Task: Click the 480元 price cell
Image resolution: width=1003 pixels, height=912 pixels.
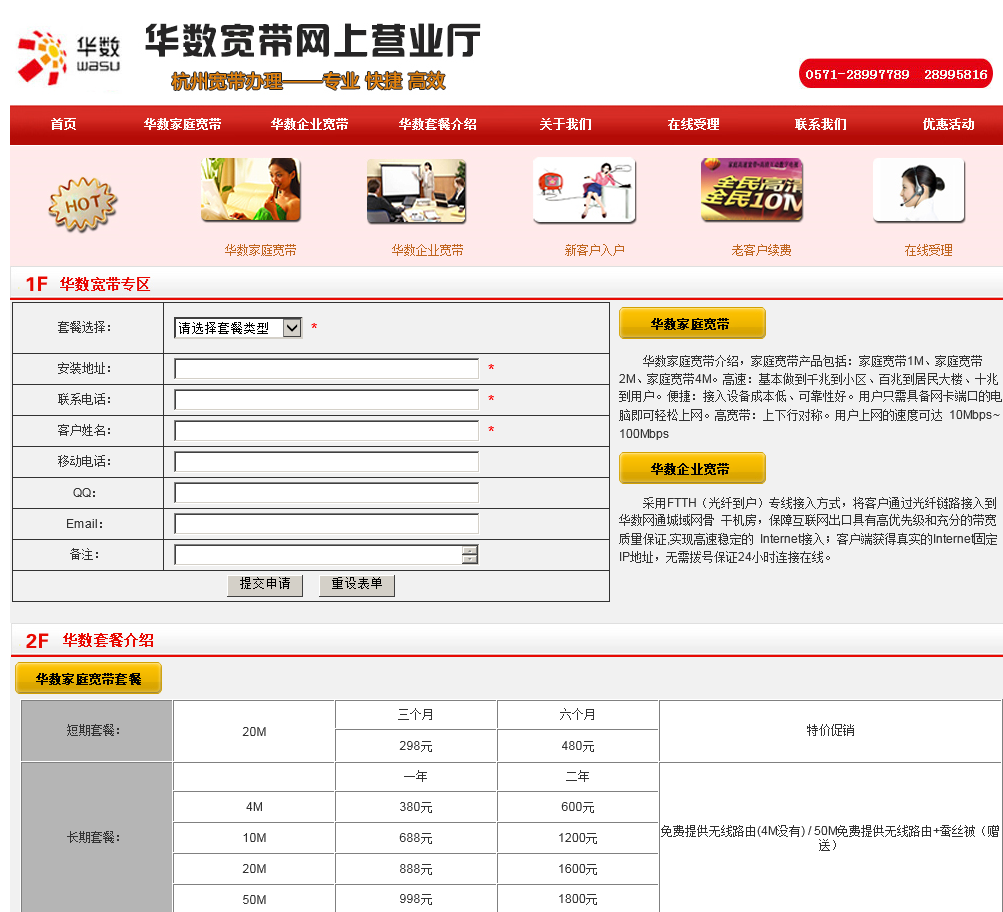Action: click(578, 746)
